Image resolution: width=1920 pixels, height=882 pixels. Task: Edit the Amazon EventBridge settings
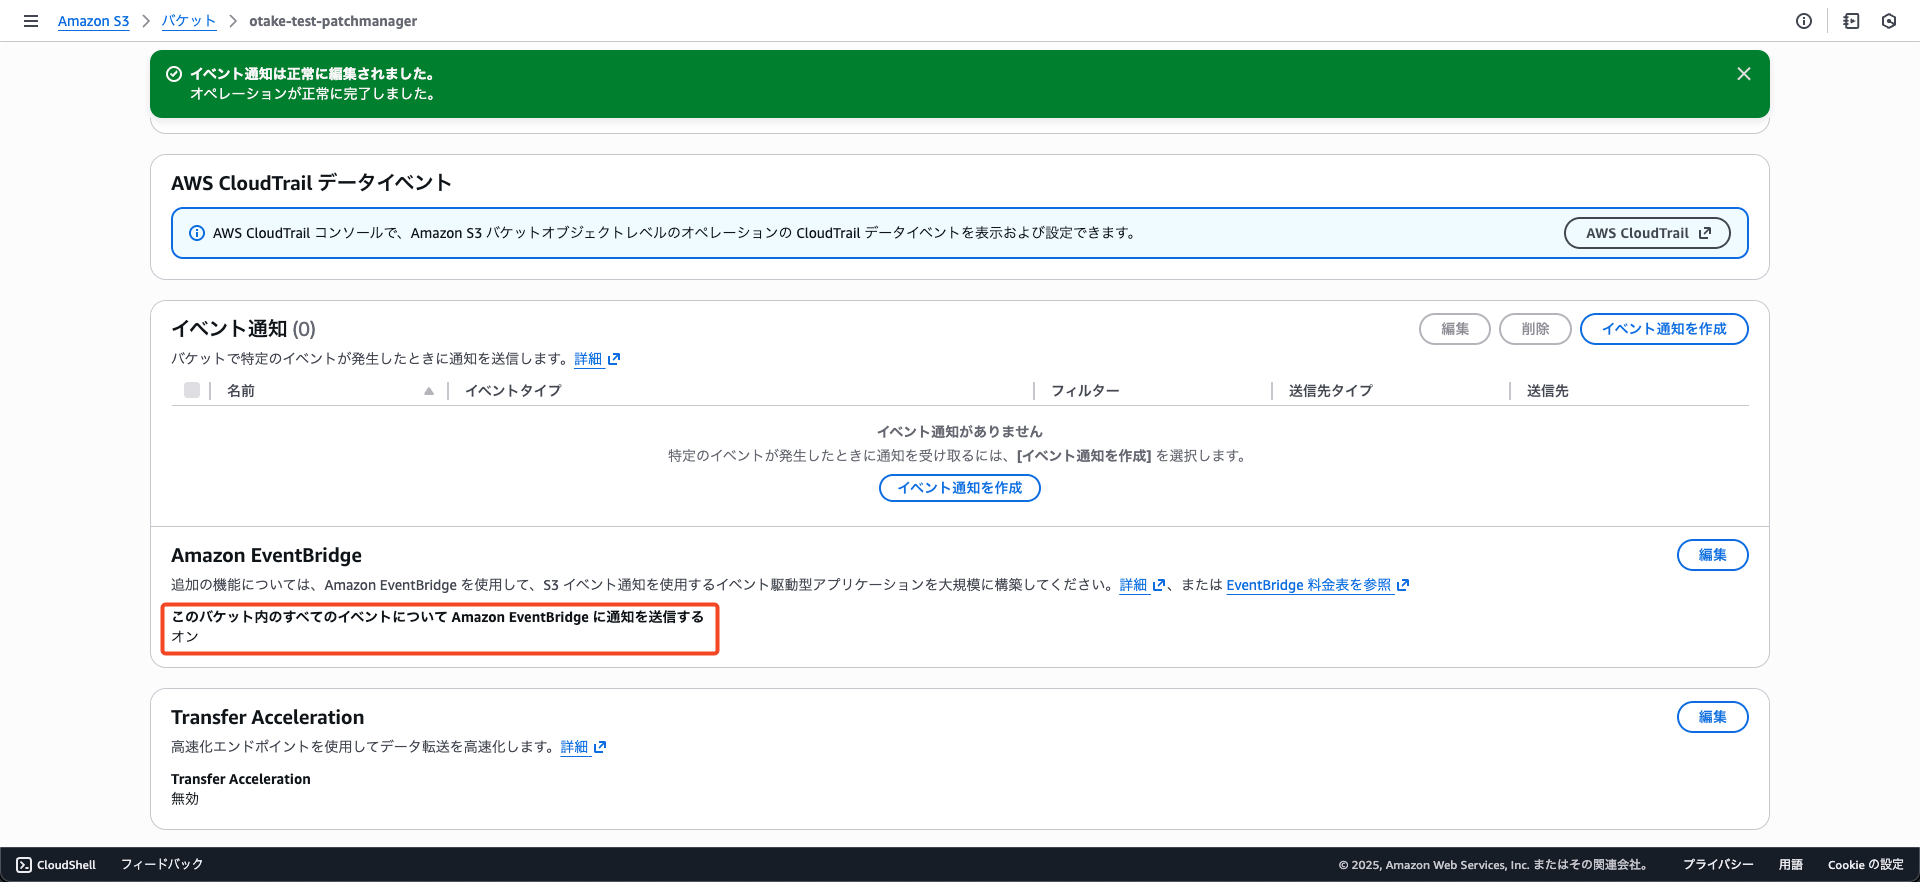pyautogui.click(x=1712, y=555)
